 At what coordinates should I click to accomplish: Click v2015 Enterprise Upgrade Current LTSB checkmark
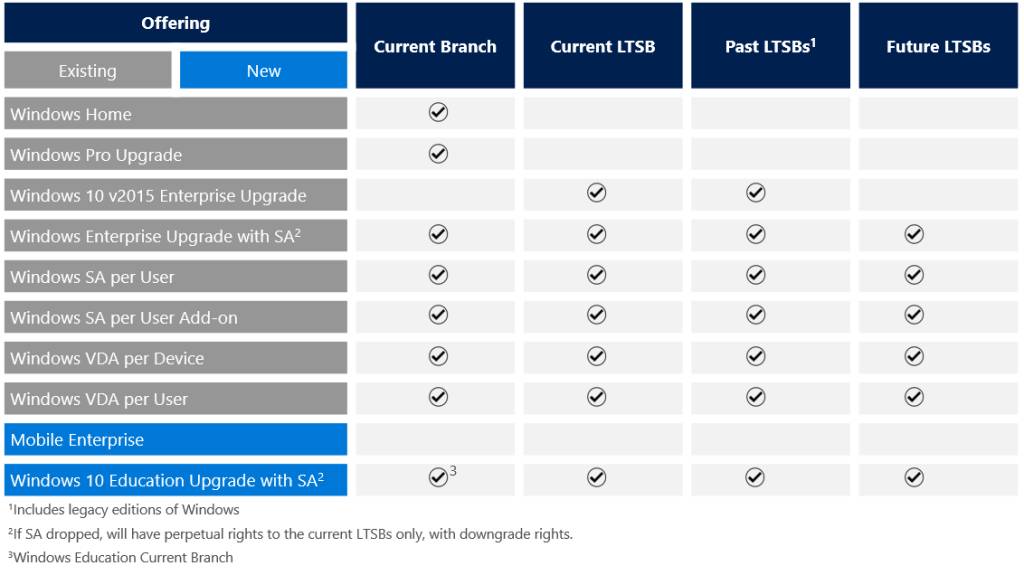tap(597, 193)
